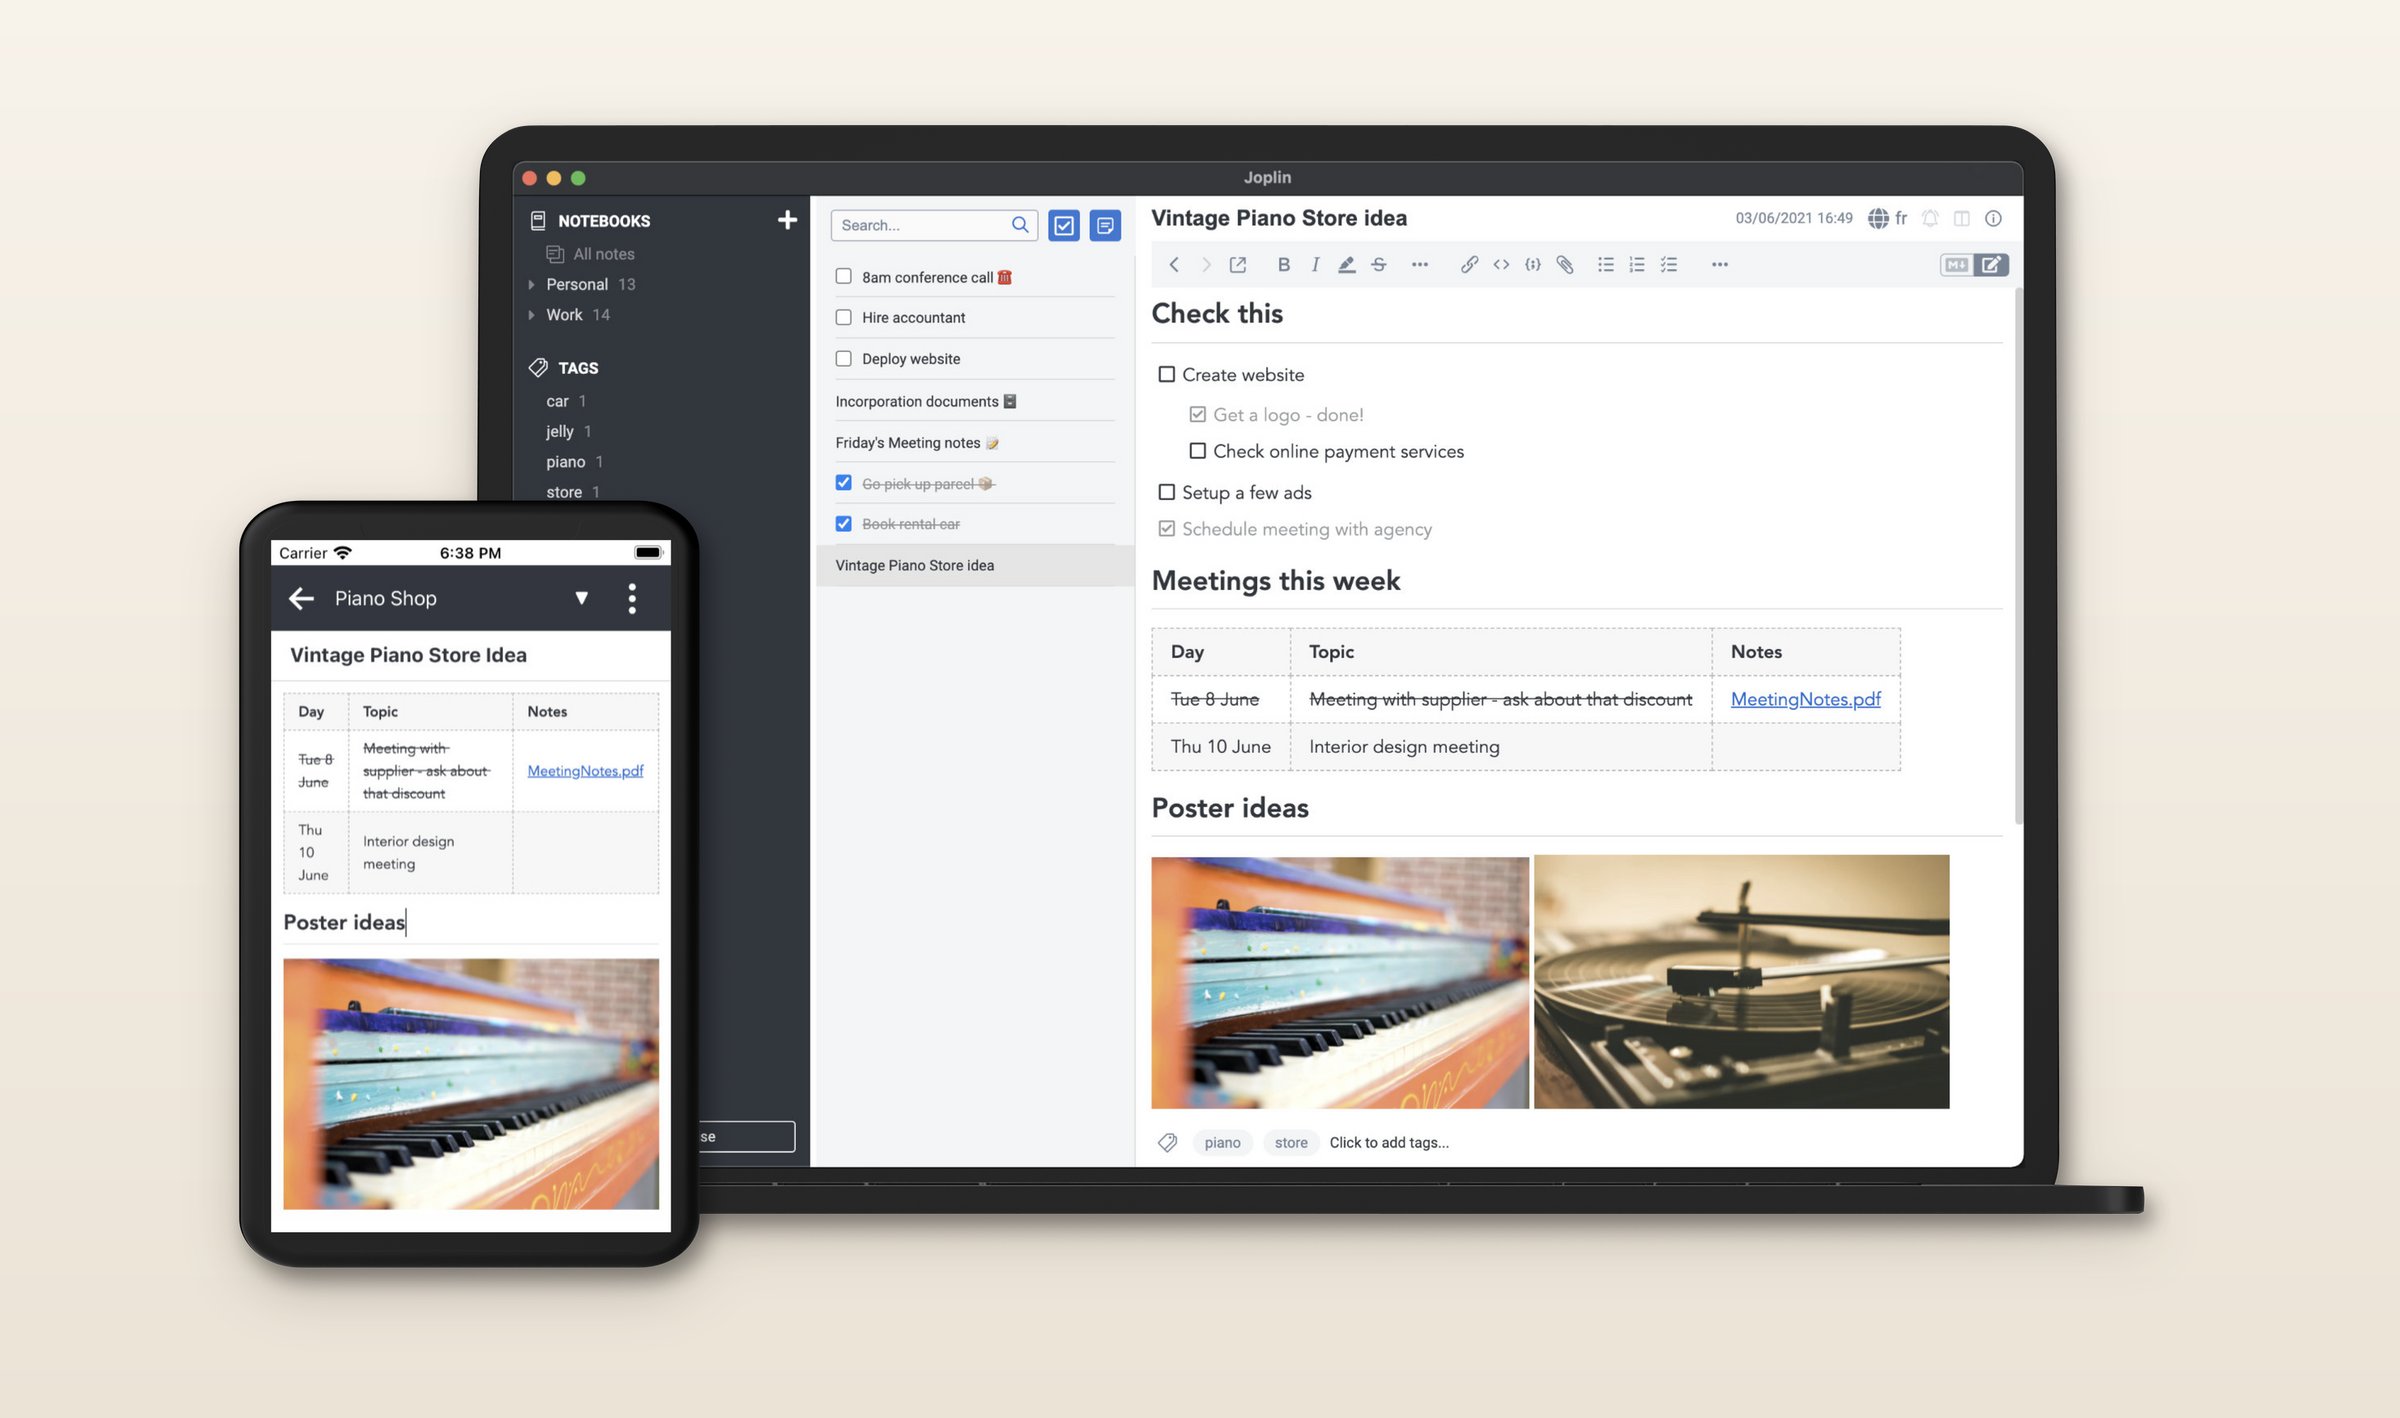Go back with the left arrow in toolbar
The height and width of the screenshot is (1418, 2400).
tap(1174, 265)
